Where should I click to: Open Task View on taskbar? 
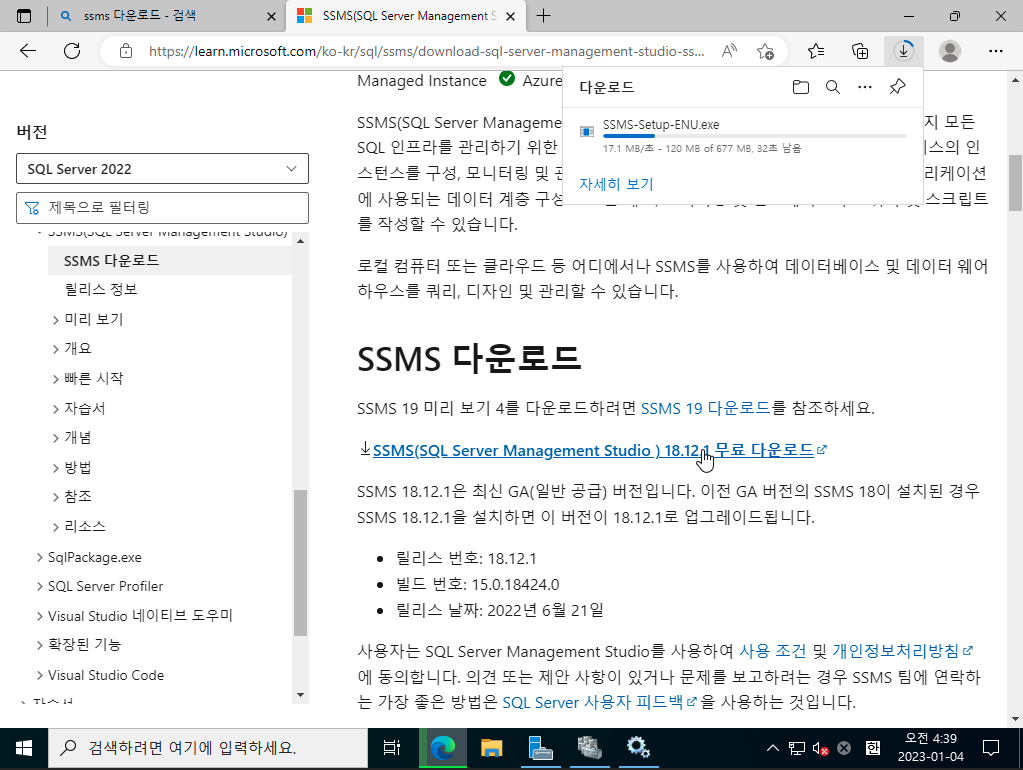pyautogui.click(x=391, y=748)
